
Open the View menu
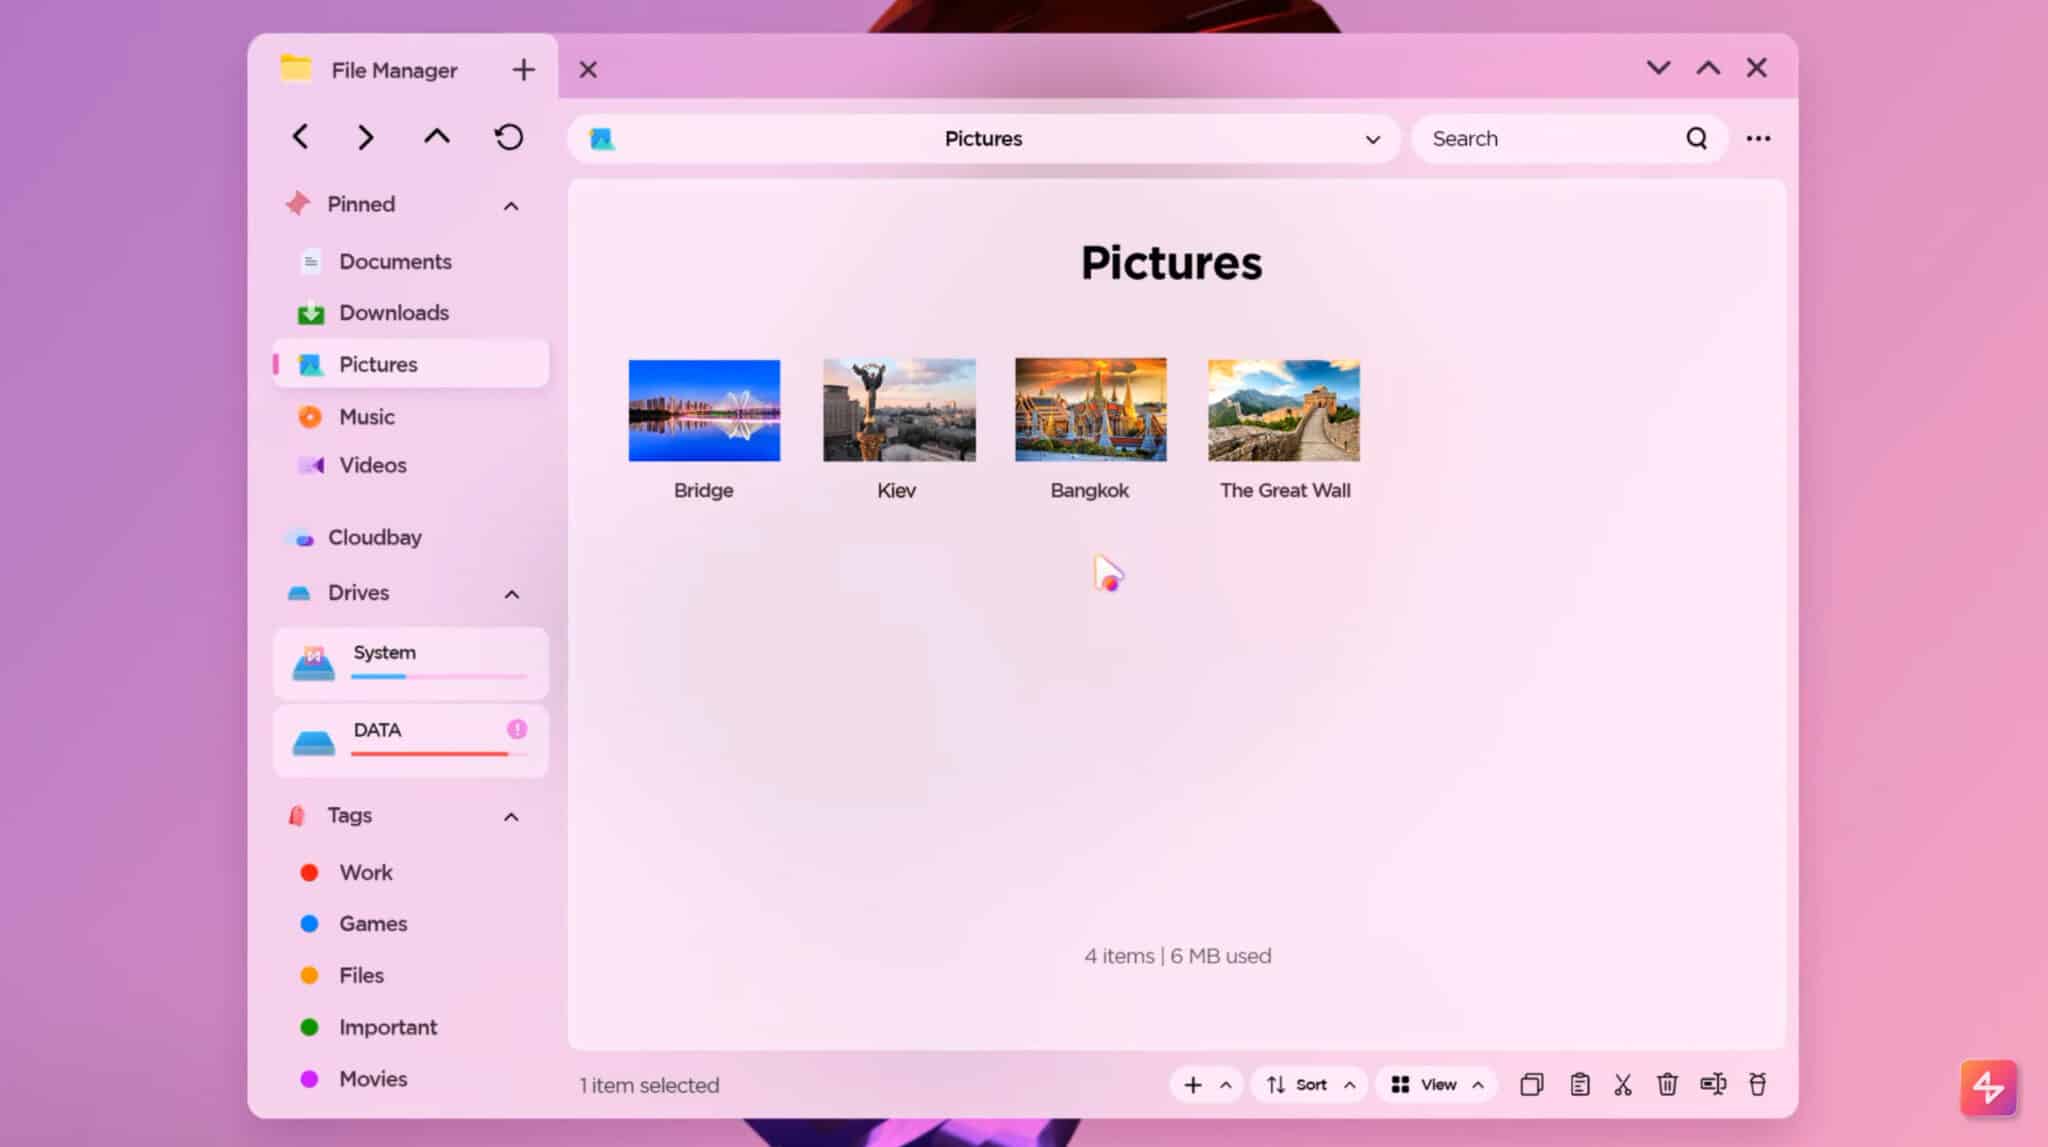1436,1084
